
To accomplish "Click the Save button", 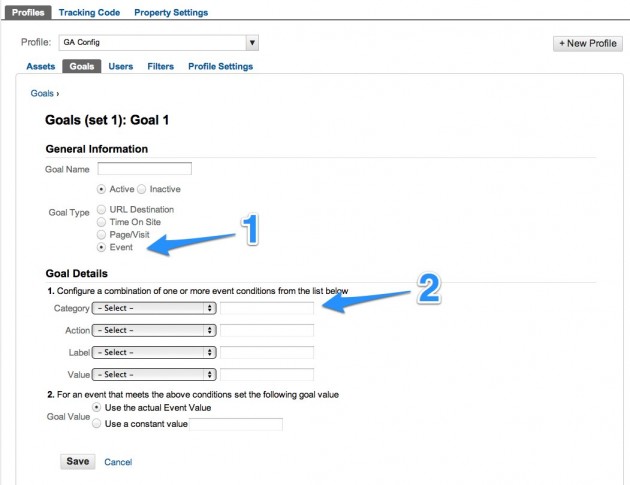I will 78,461.
